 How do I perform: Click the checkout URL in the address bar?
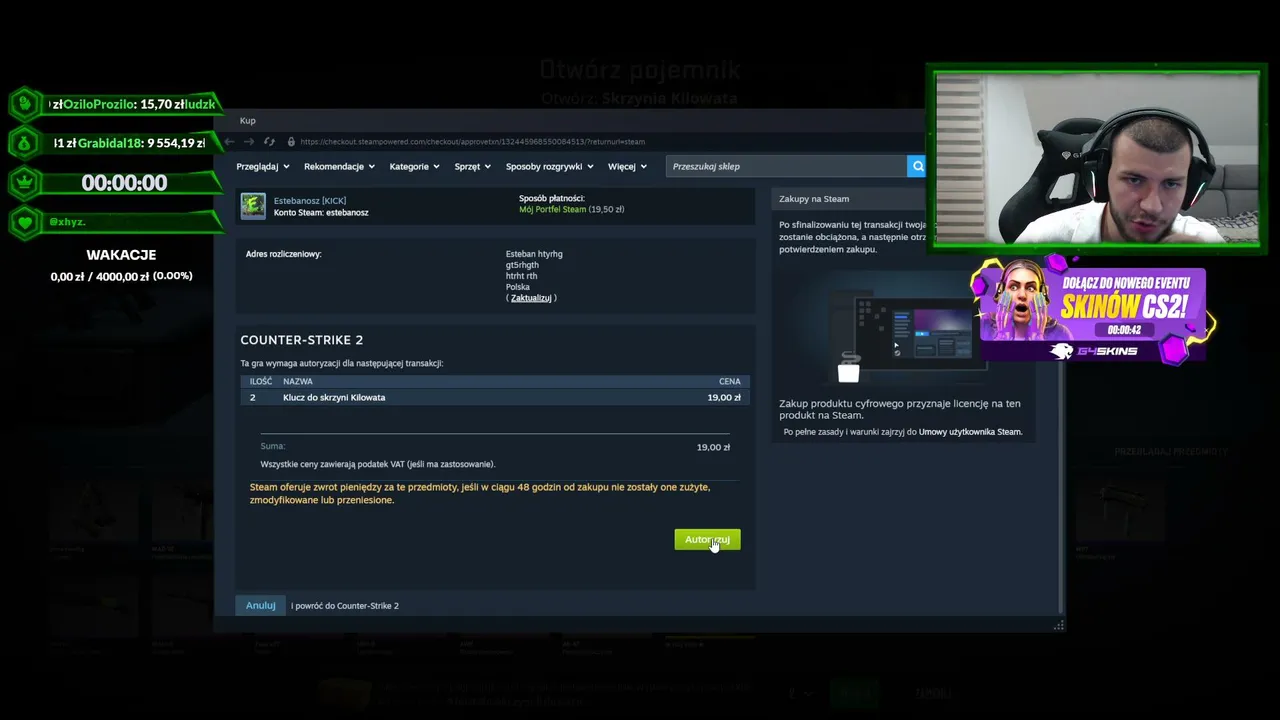[x=472, y=142]
